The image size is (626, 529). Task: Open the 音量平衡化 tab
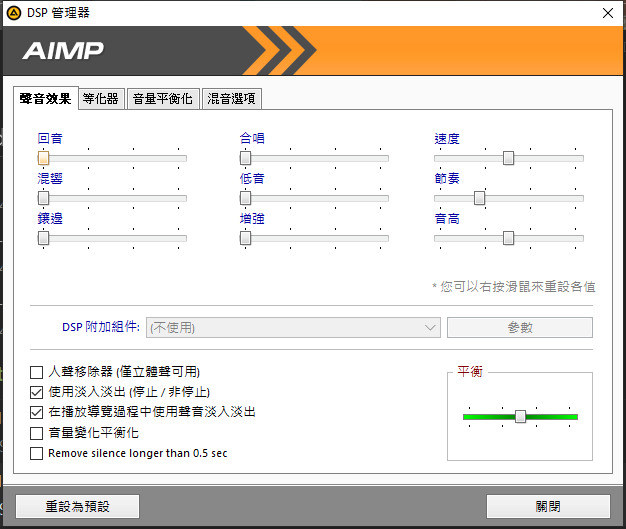pyautogui.click(x=163, y=99)
